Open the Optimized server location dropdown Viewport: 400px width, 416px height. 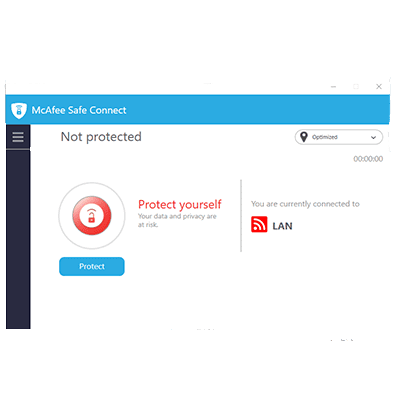(x=339, y=137)
